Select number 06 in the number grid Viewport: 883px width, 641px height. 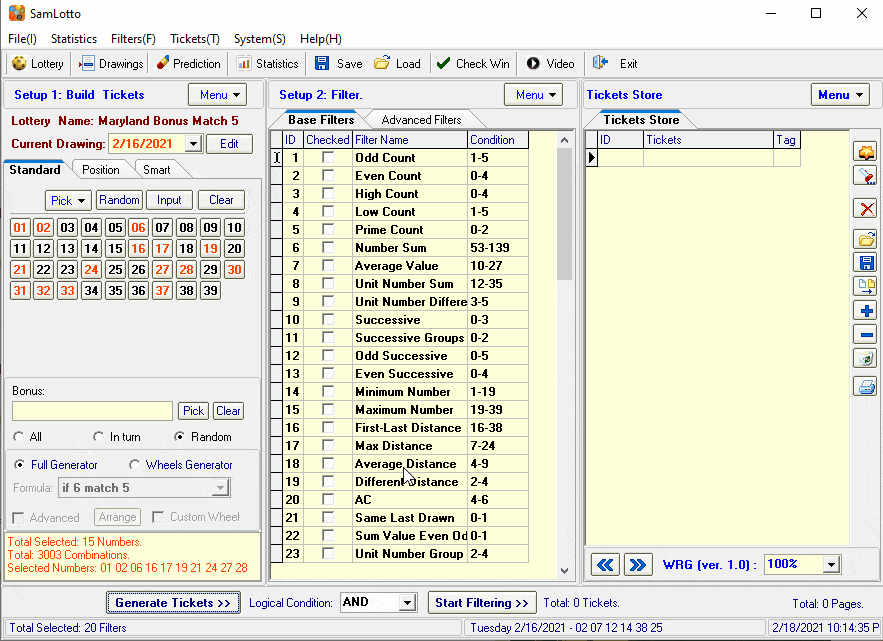[139, 228]
